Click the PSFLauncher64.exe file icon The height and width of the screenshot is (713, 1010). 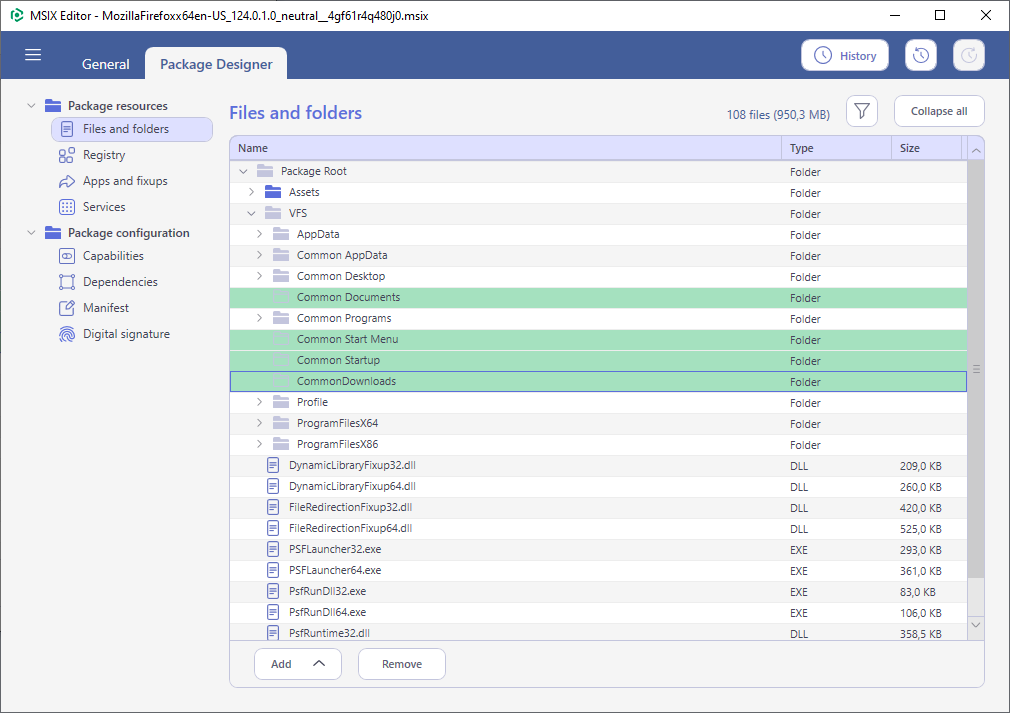pos(273,570)
